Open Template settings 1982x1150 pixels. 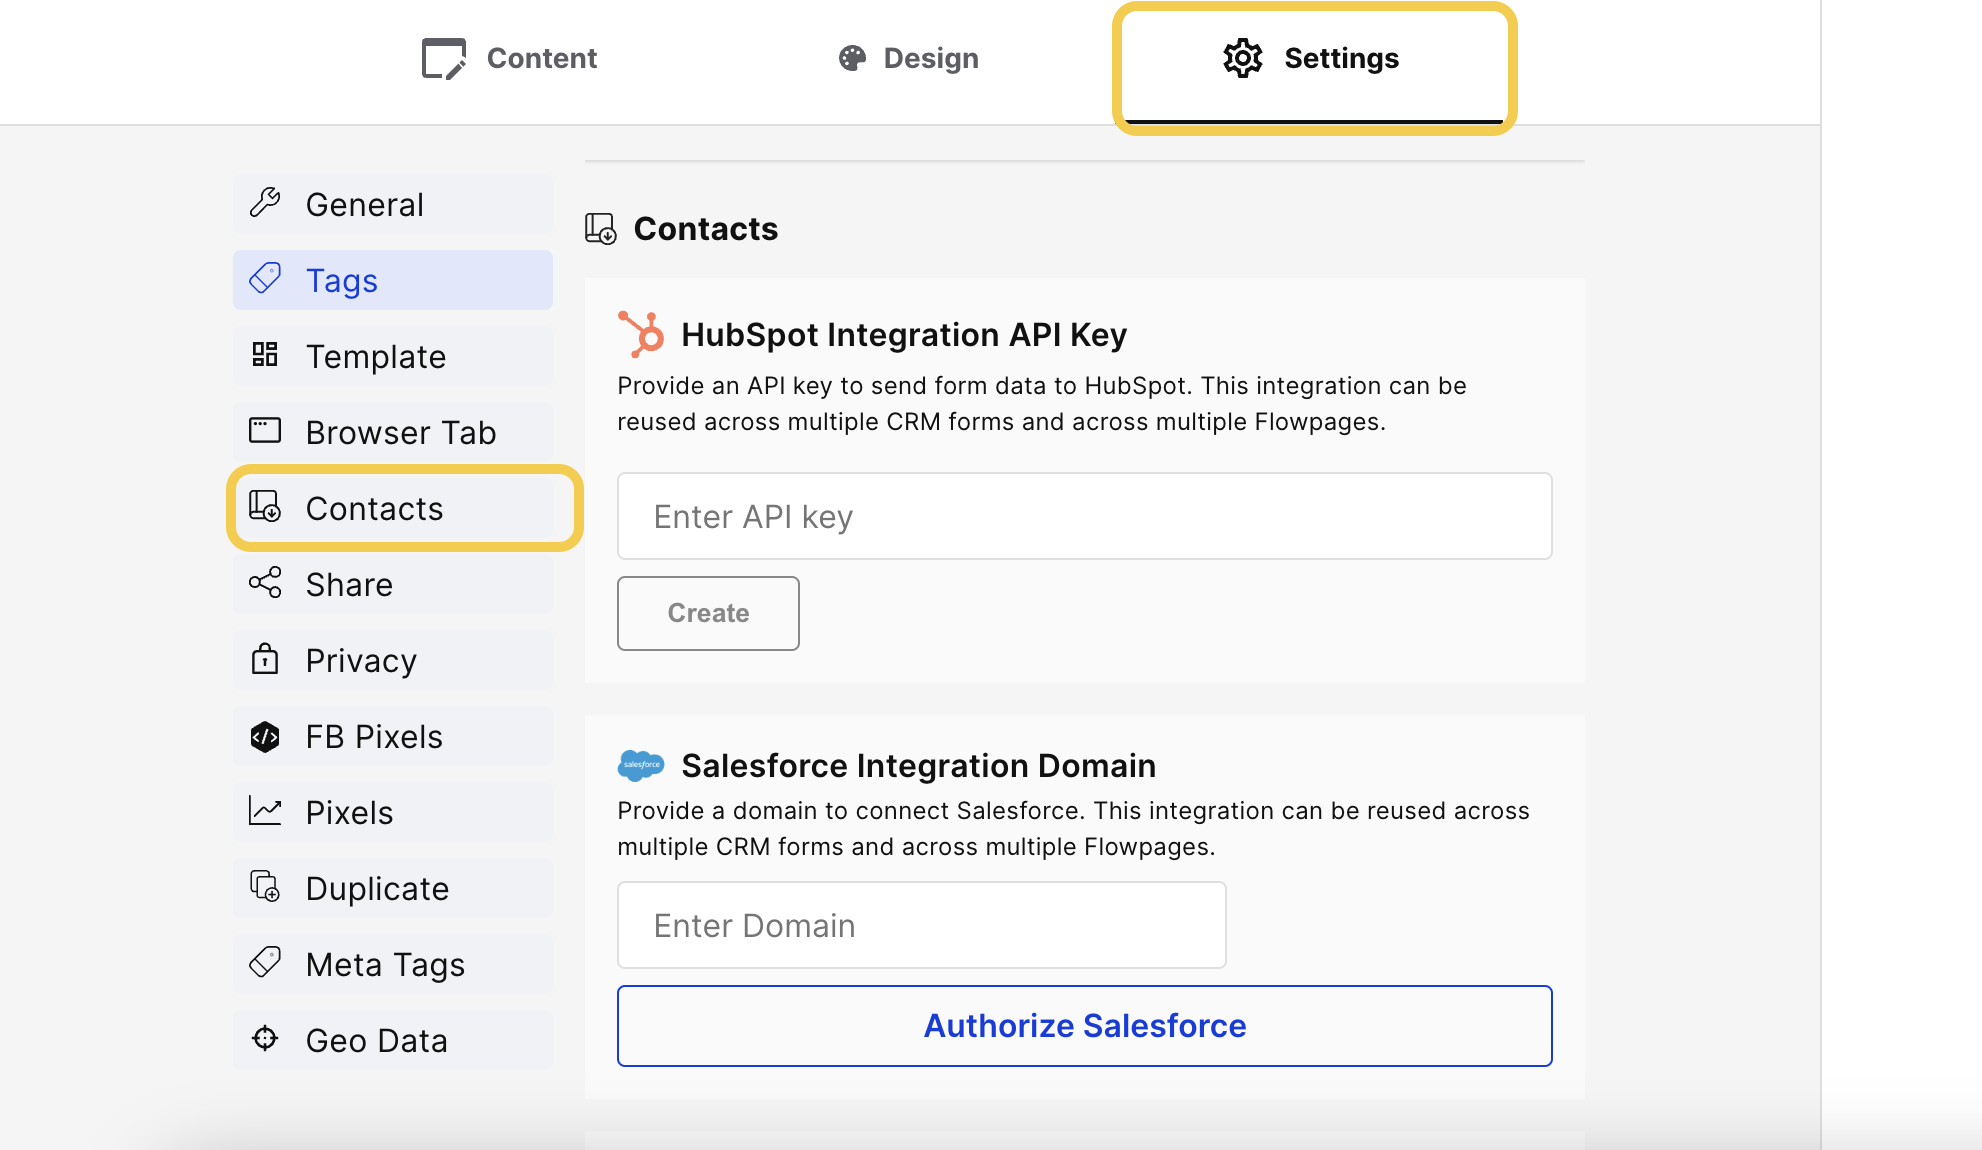(x=393, y=356)
